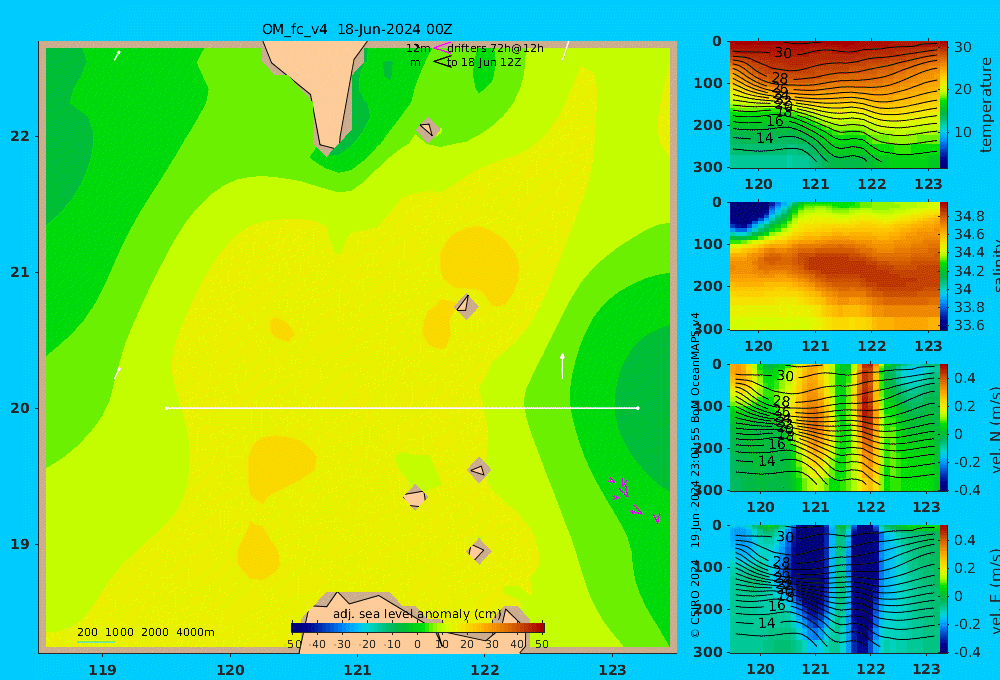Click the magenta drifter cluster on the map
Screen dimensions: 1000x680
pos(634,499)
